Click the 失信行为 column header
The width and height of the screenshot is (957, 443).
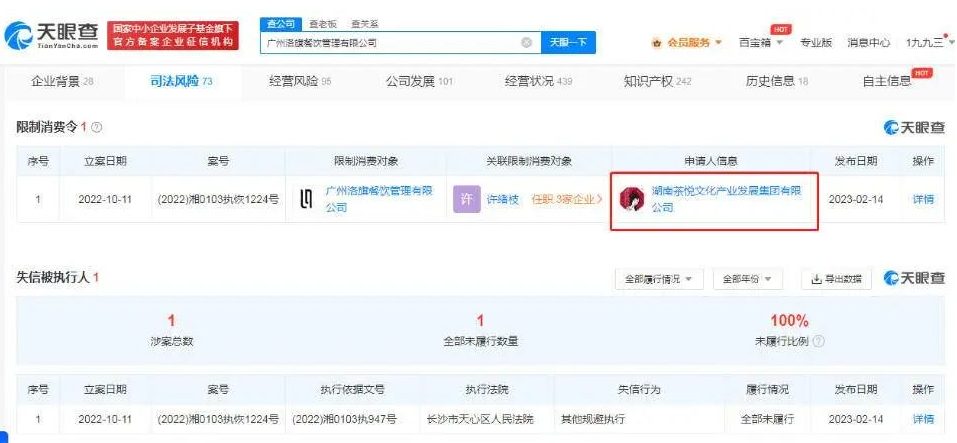(638, 389)
